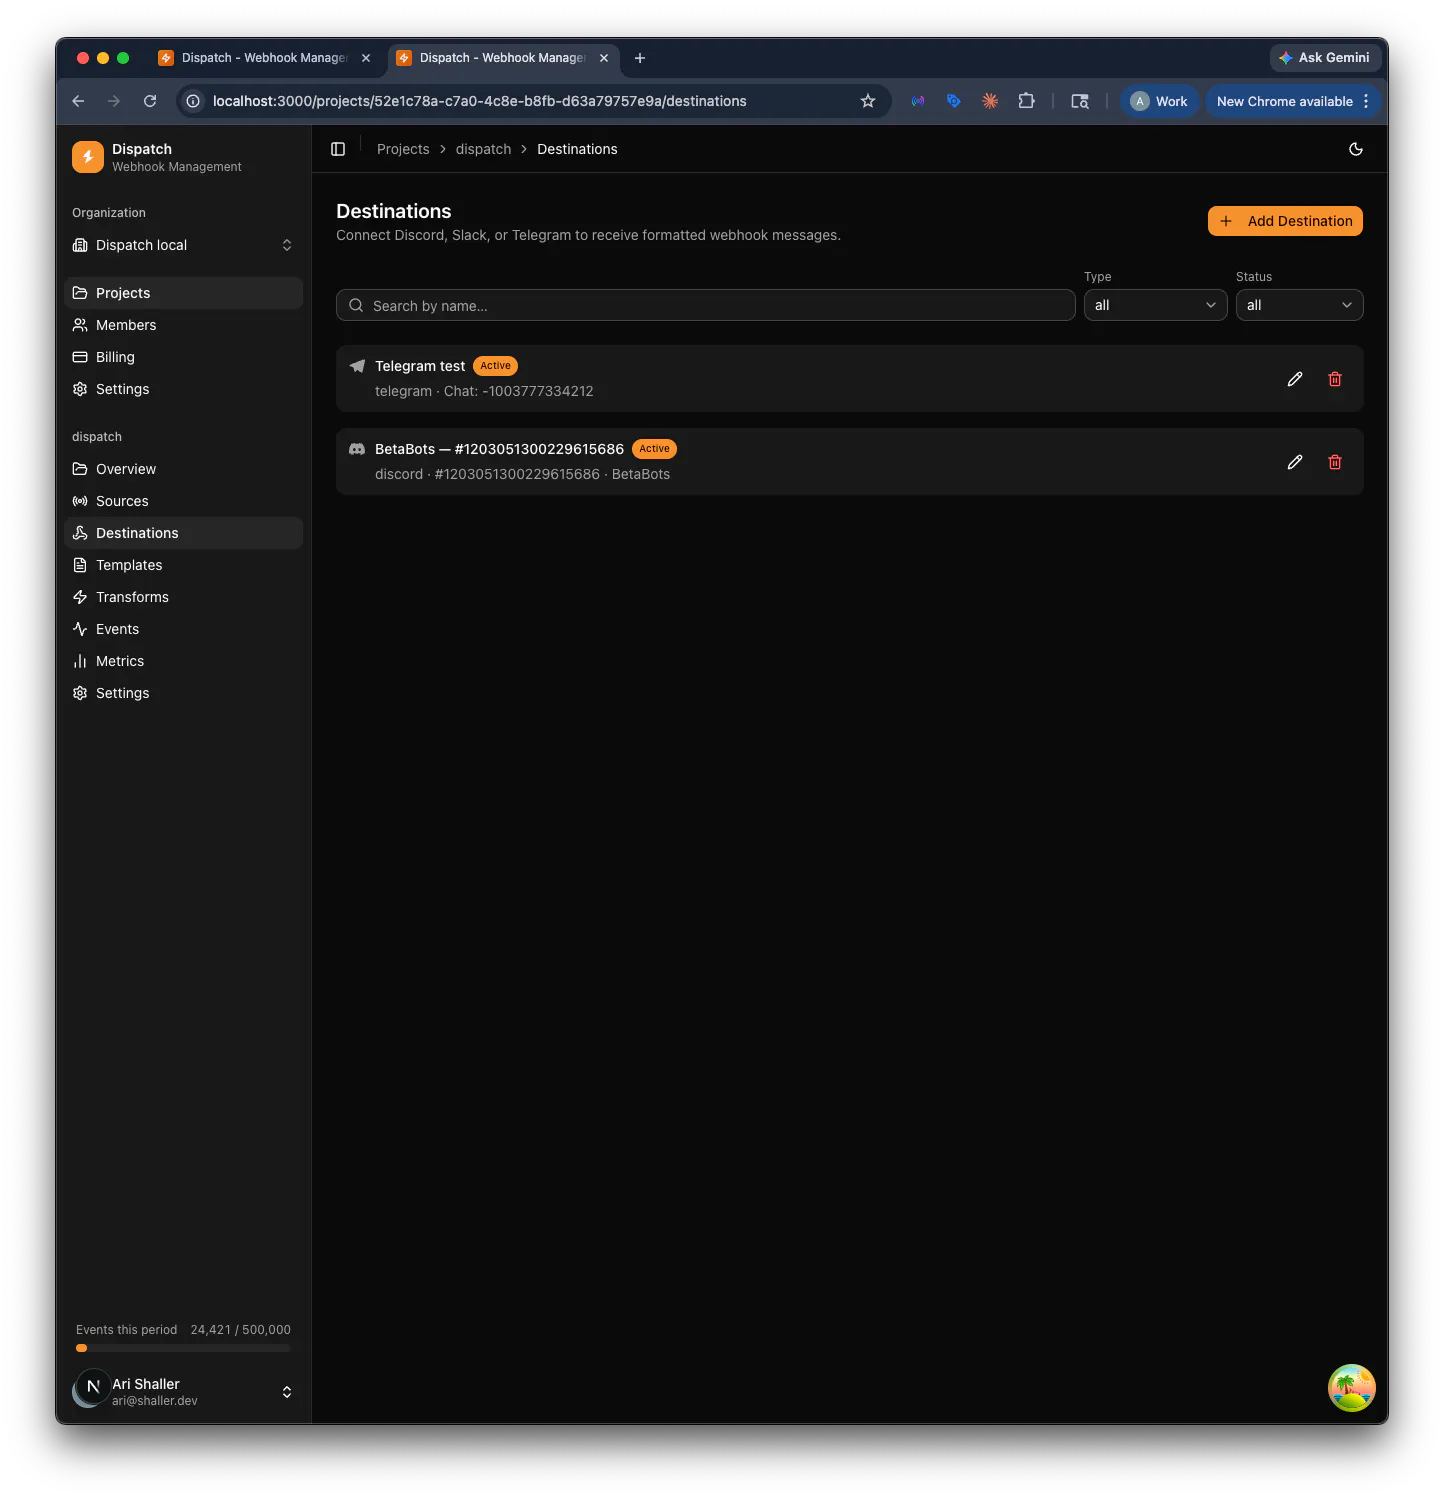
Task: Click the BetaBots destination name
Action: (499, 449)
